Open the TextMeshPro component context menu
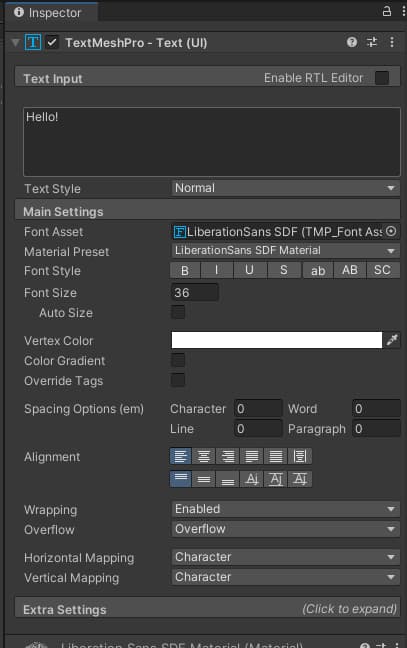The width and height of the screenshot is (407, 648). point(392,42)
